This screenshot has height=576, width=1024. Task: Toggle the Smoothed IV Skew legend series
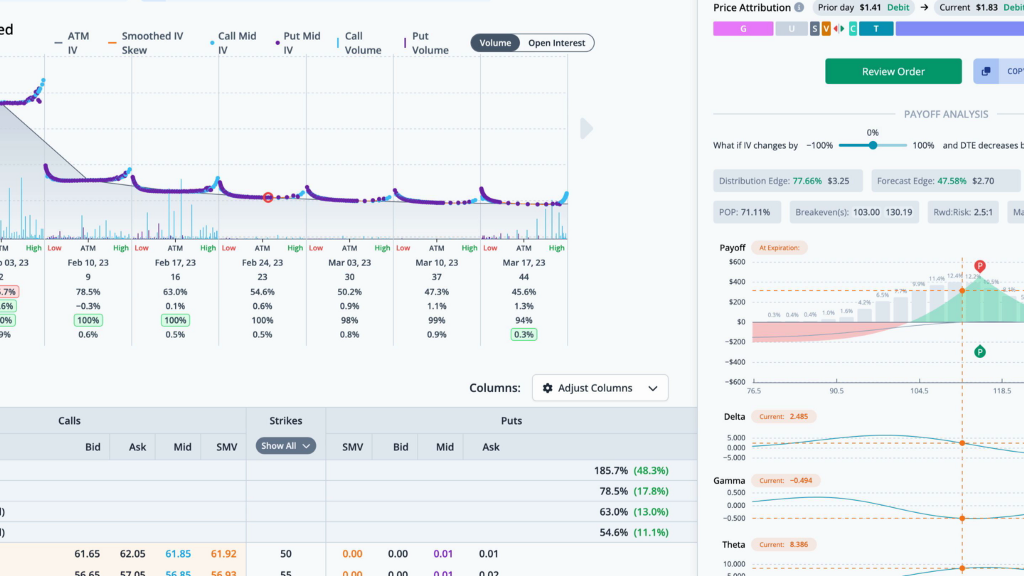click(x=146, y=43)
